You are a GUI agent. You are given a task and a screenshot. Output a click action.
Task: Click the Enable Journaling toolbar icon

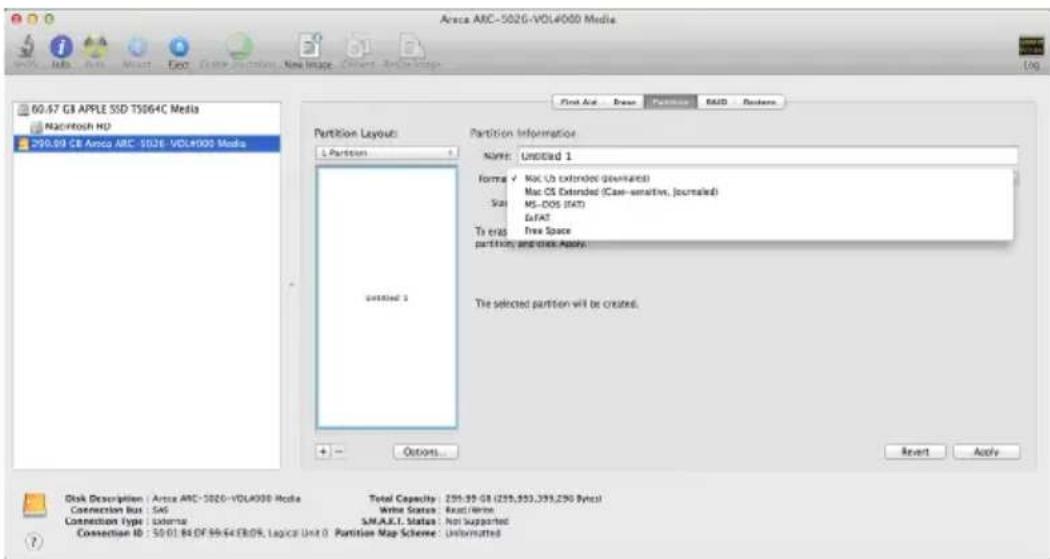(x=238, y=47)
